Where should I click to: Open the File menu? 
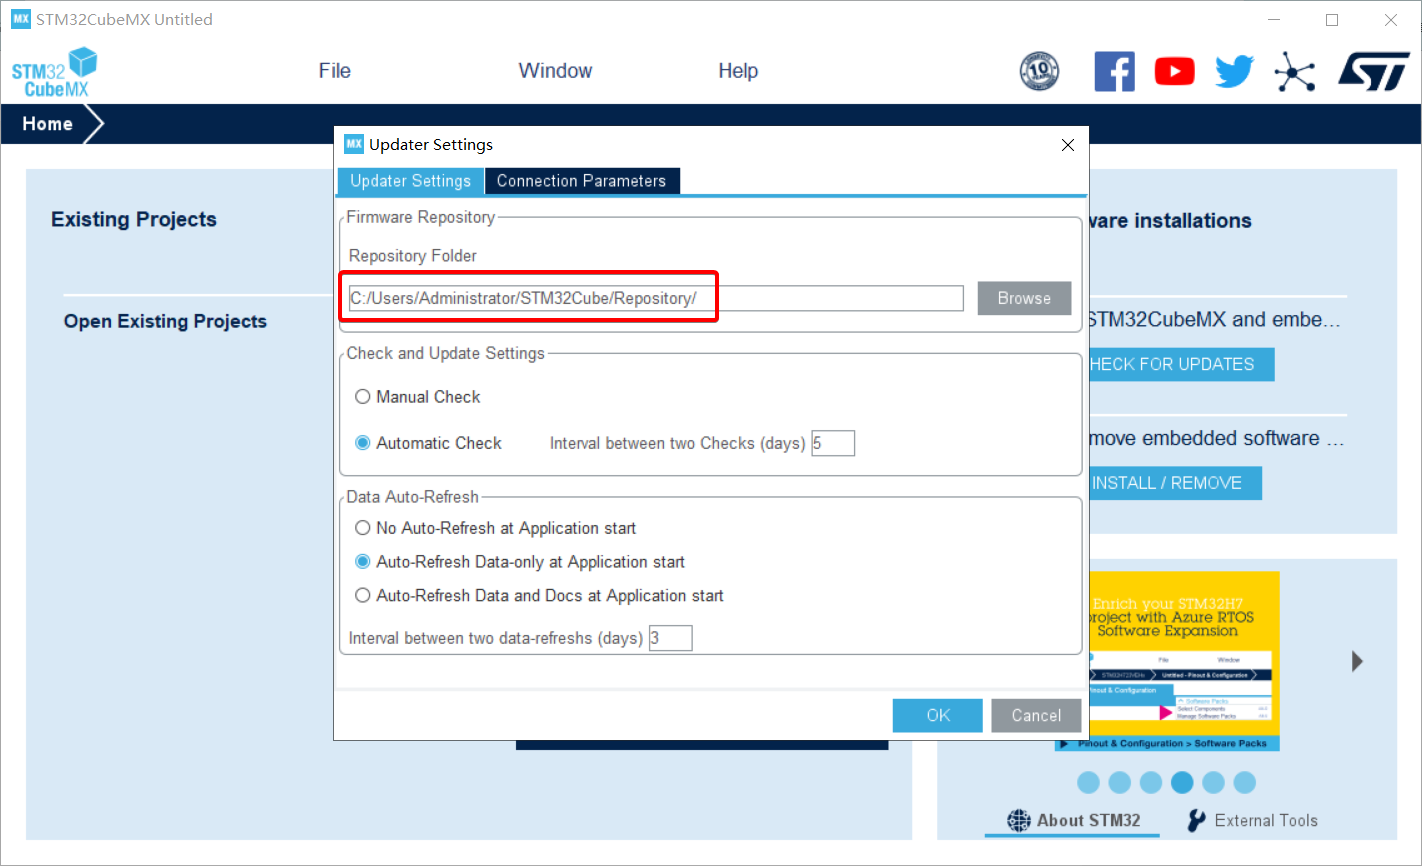(334, 71)
